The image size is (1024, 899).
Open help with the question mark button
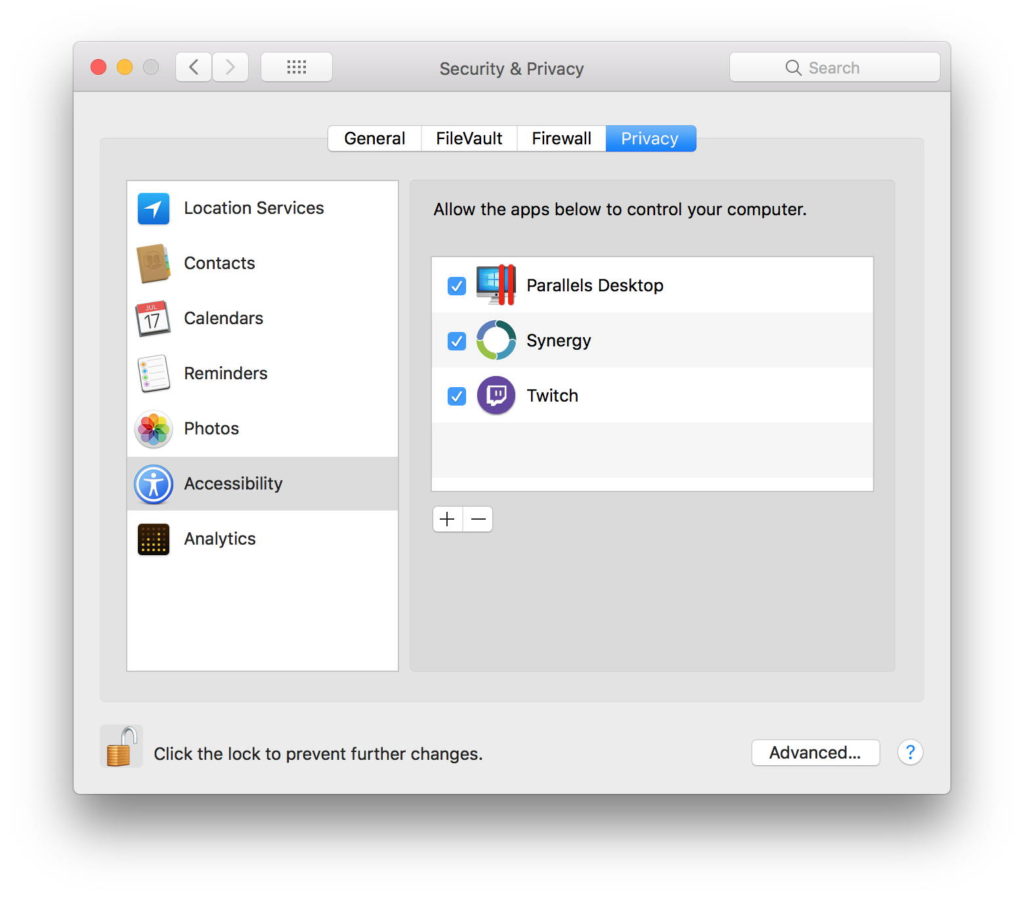click(909, 753)
